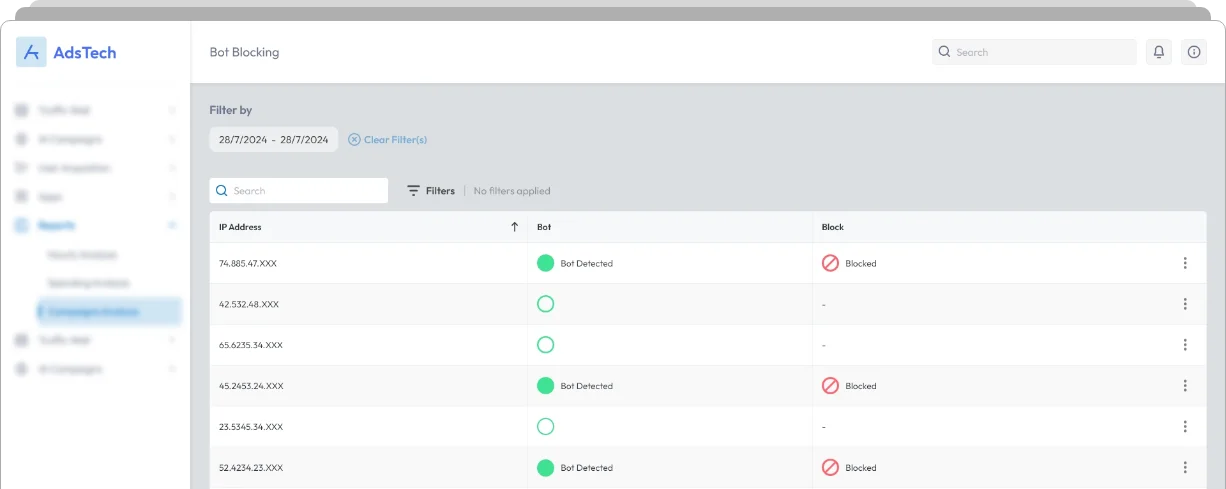Click Clear Filter(s) link
Viewport: 1226px width, 489px height.
pyautogui.click(x=388, y=140)
